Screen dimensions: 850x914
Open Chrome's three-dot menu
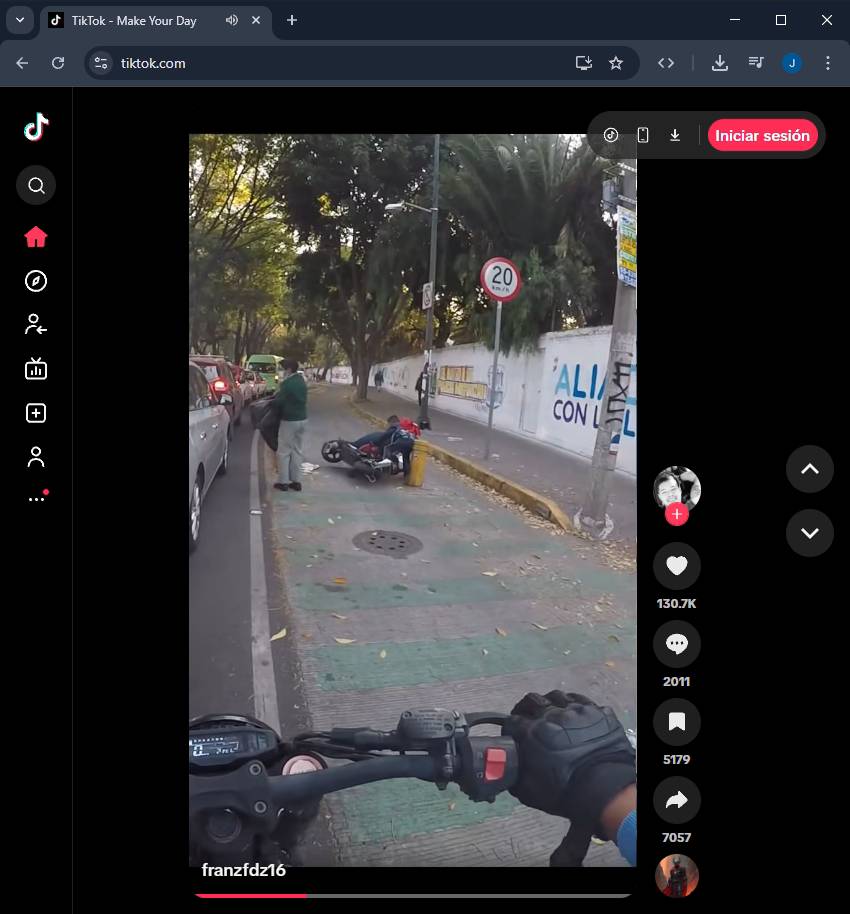point(827,63)
